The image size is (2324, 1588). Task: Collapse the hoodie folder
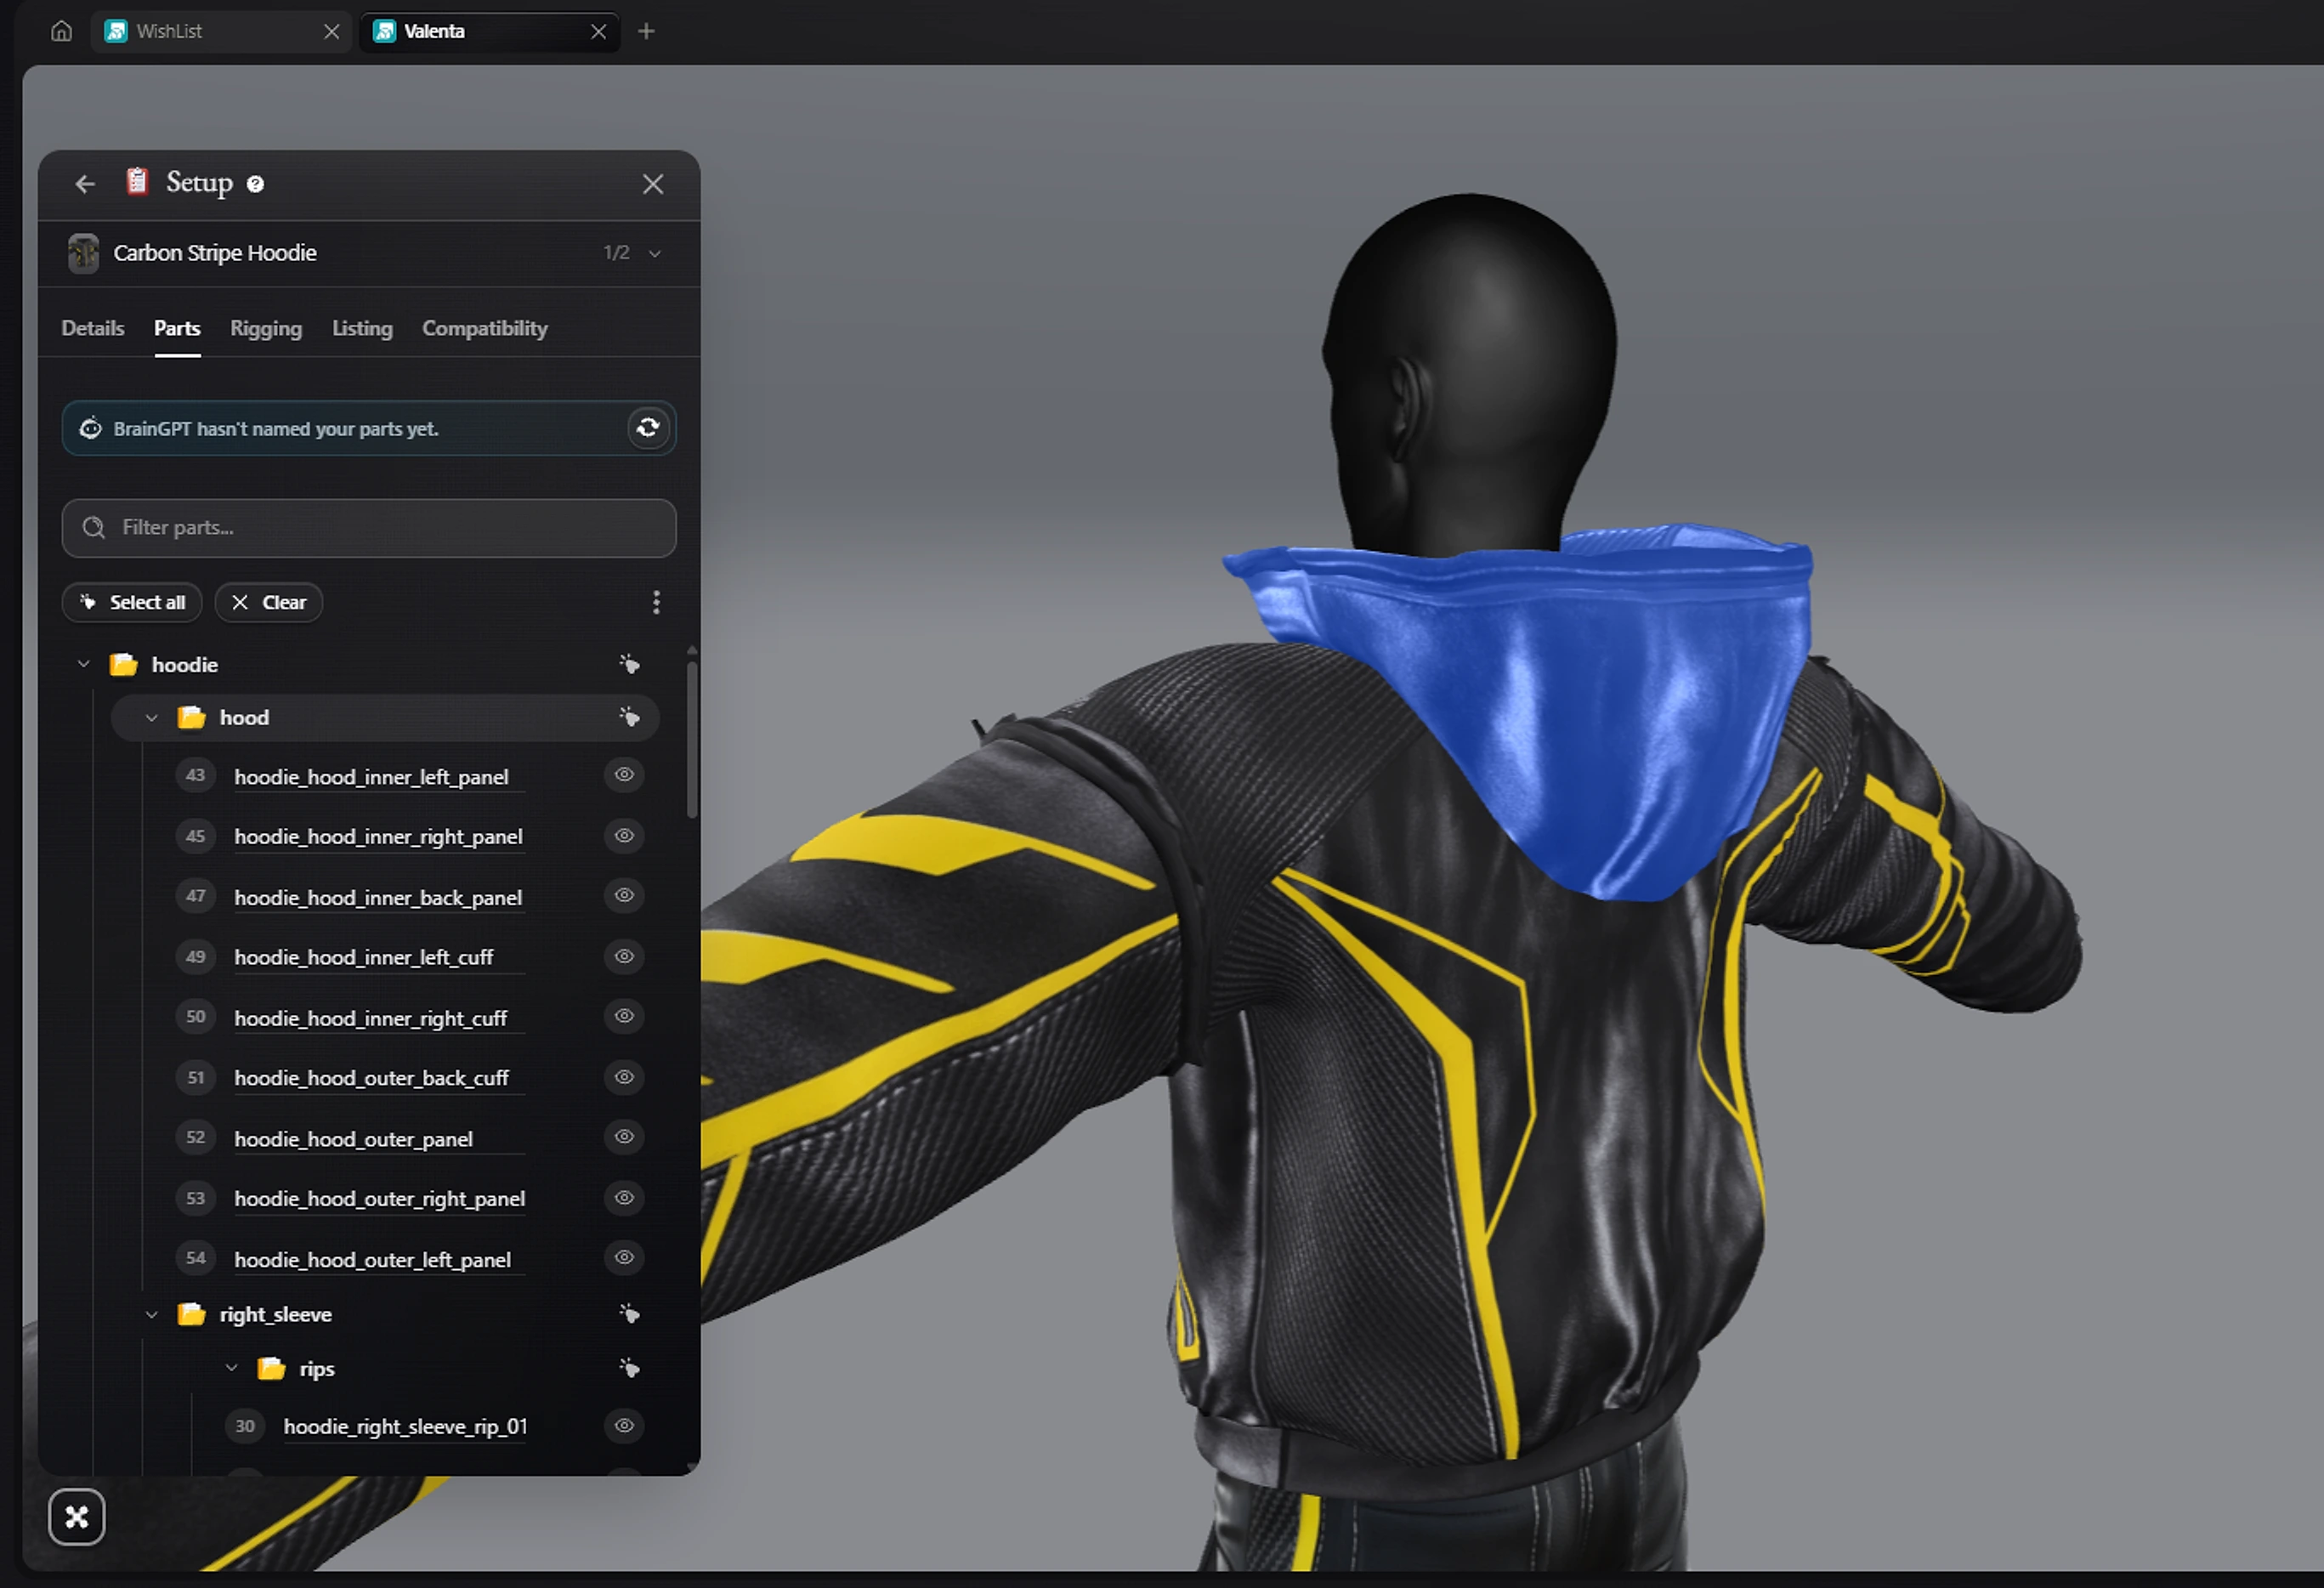[x=84, y=664]
